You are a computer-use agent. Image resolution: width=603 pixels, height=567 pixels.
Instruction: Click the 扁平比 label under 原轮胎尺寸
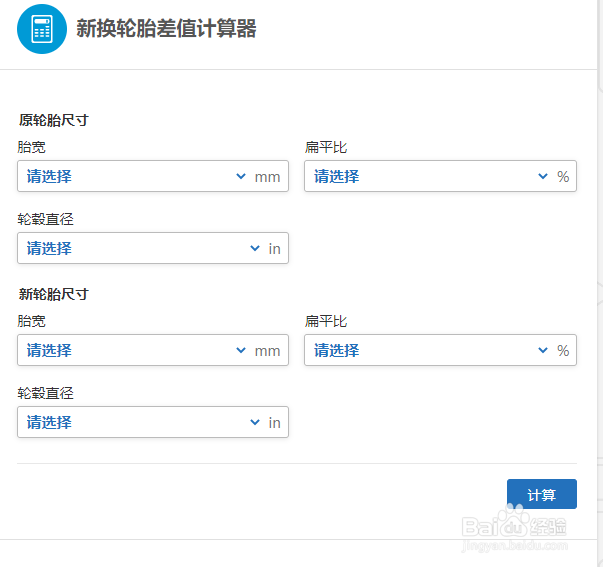(326, 147)
